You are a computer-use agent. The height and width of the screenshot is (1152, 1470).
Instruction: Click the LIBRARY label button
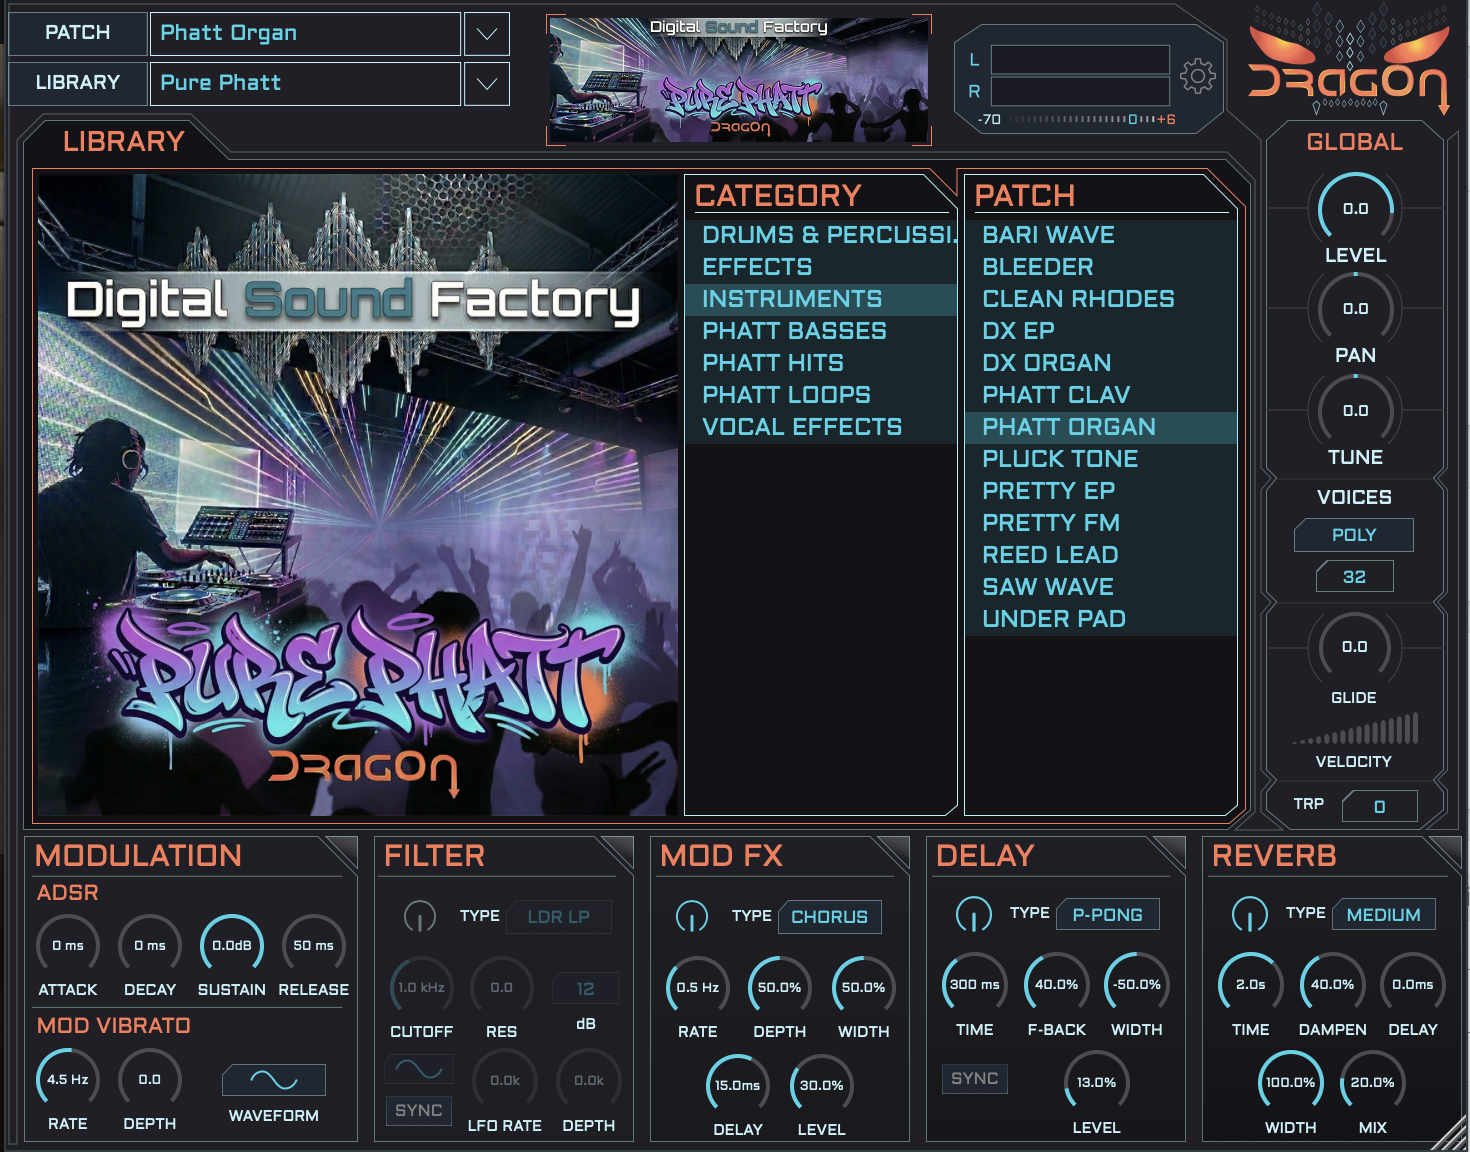[78, 83]
